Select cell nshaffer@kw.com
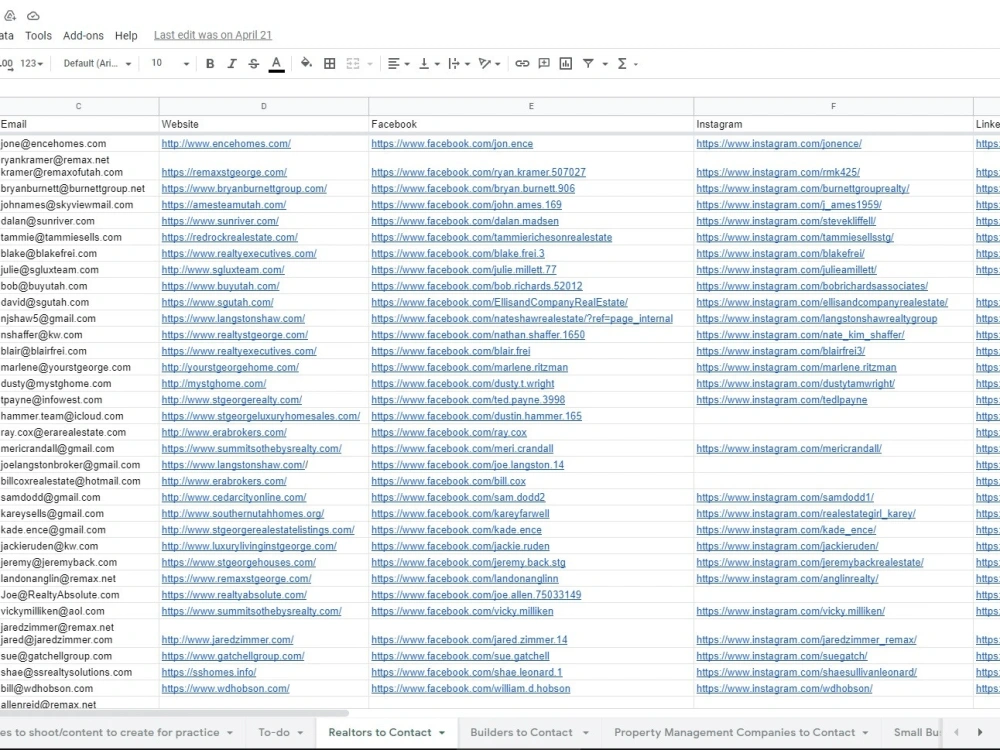The image size is (1000, 750). pyautogui.click(x=79, y=335)
